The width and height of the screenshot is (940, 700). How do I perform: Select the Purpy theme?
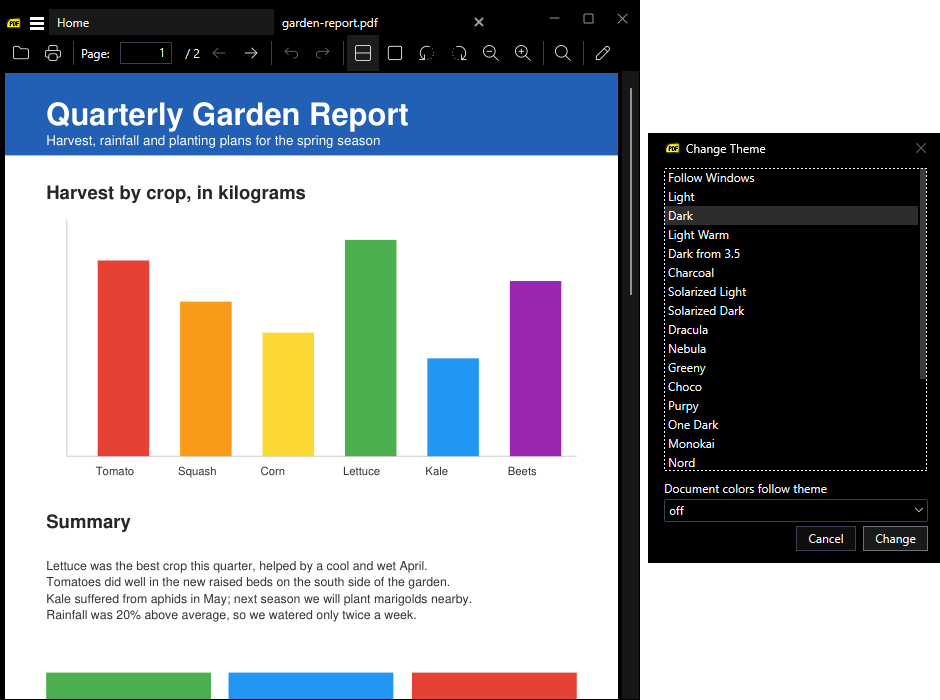792,406
